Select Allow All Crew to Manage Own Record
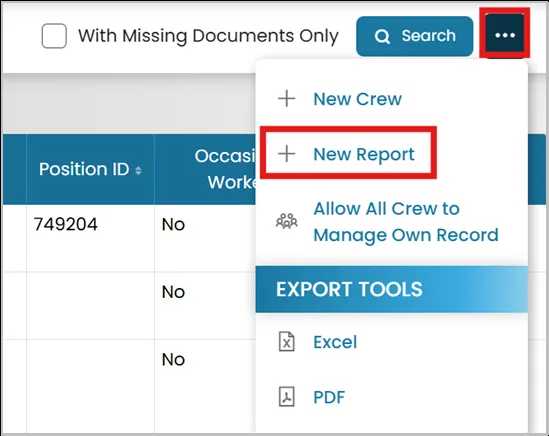Screen dimensions: 549x436 [x=405, y=222]
